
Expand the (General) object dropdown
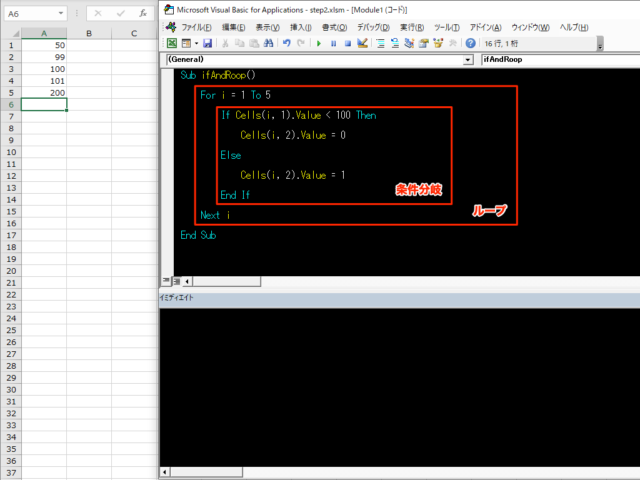click(469, 60)
